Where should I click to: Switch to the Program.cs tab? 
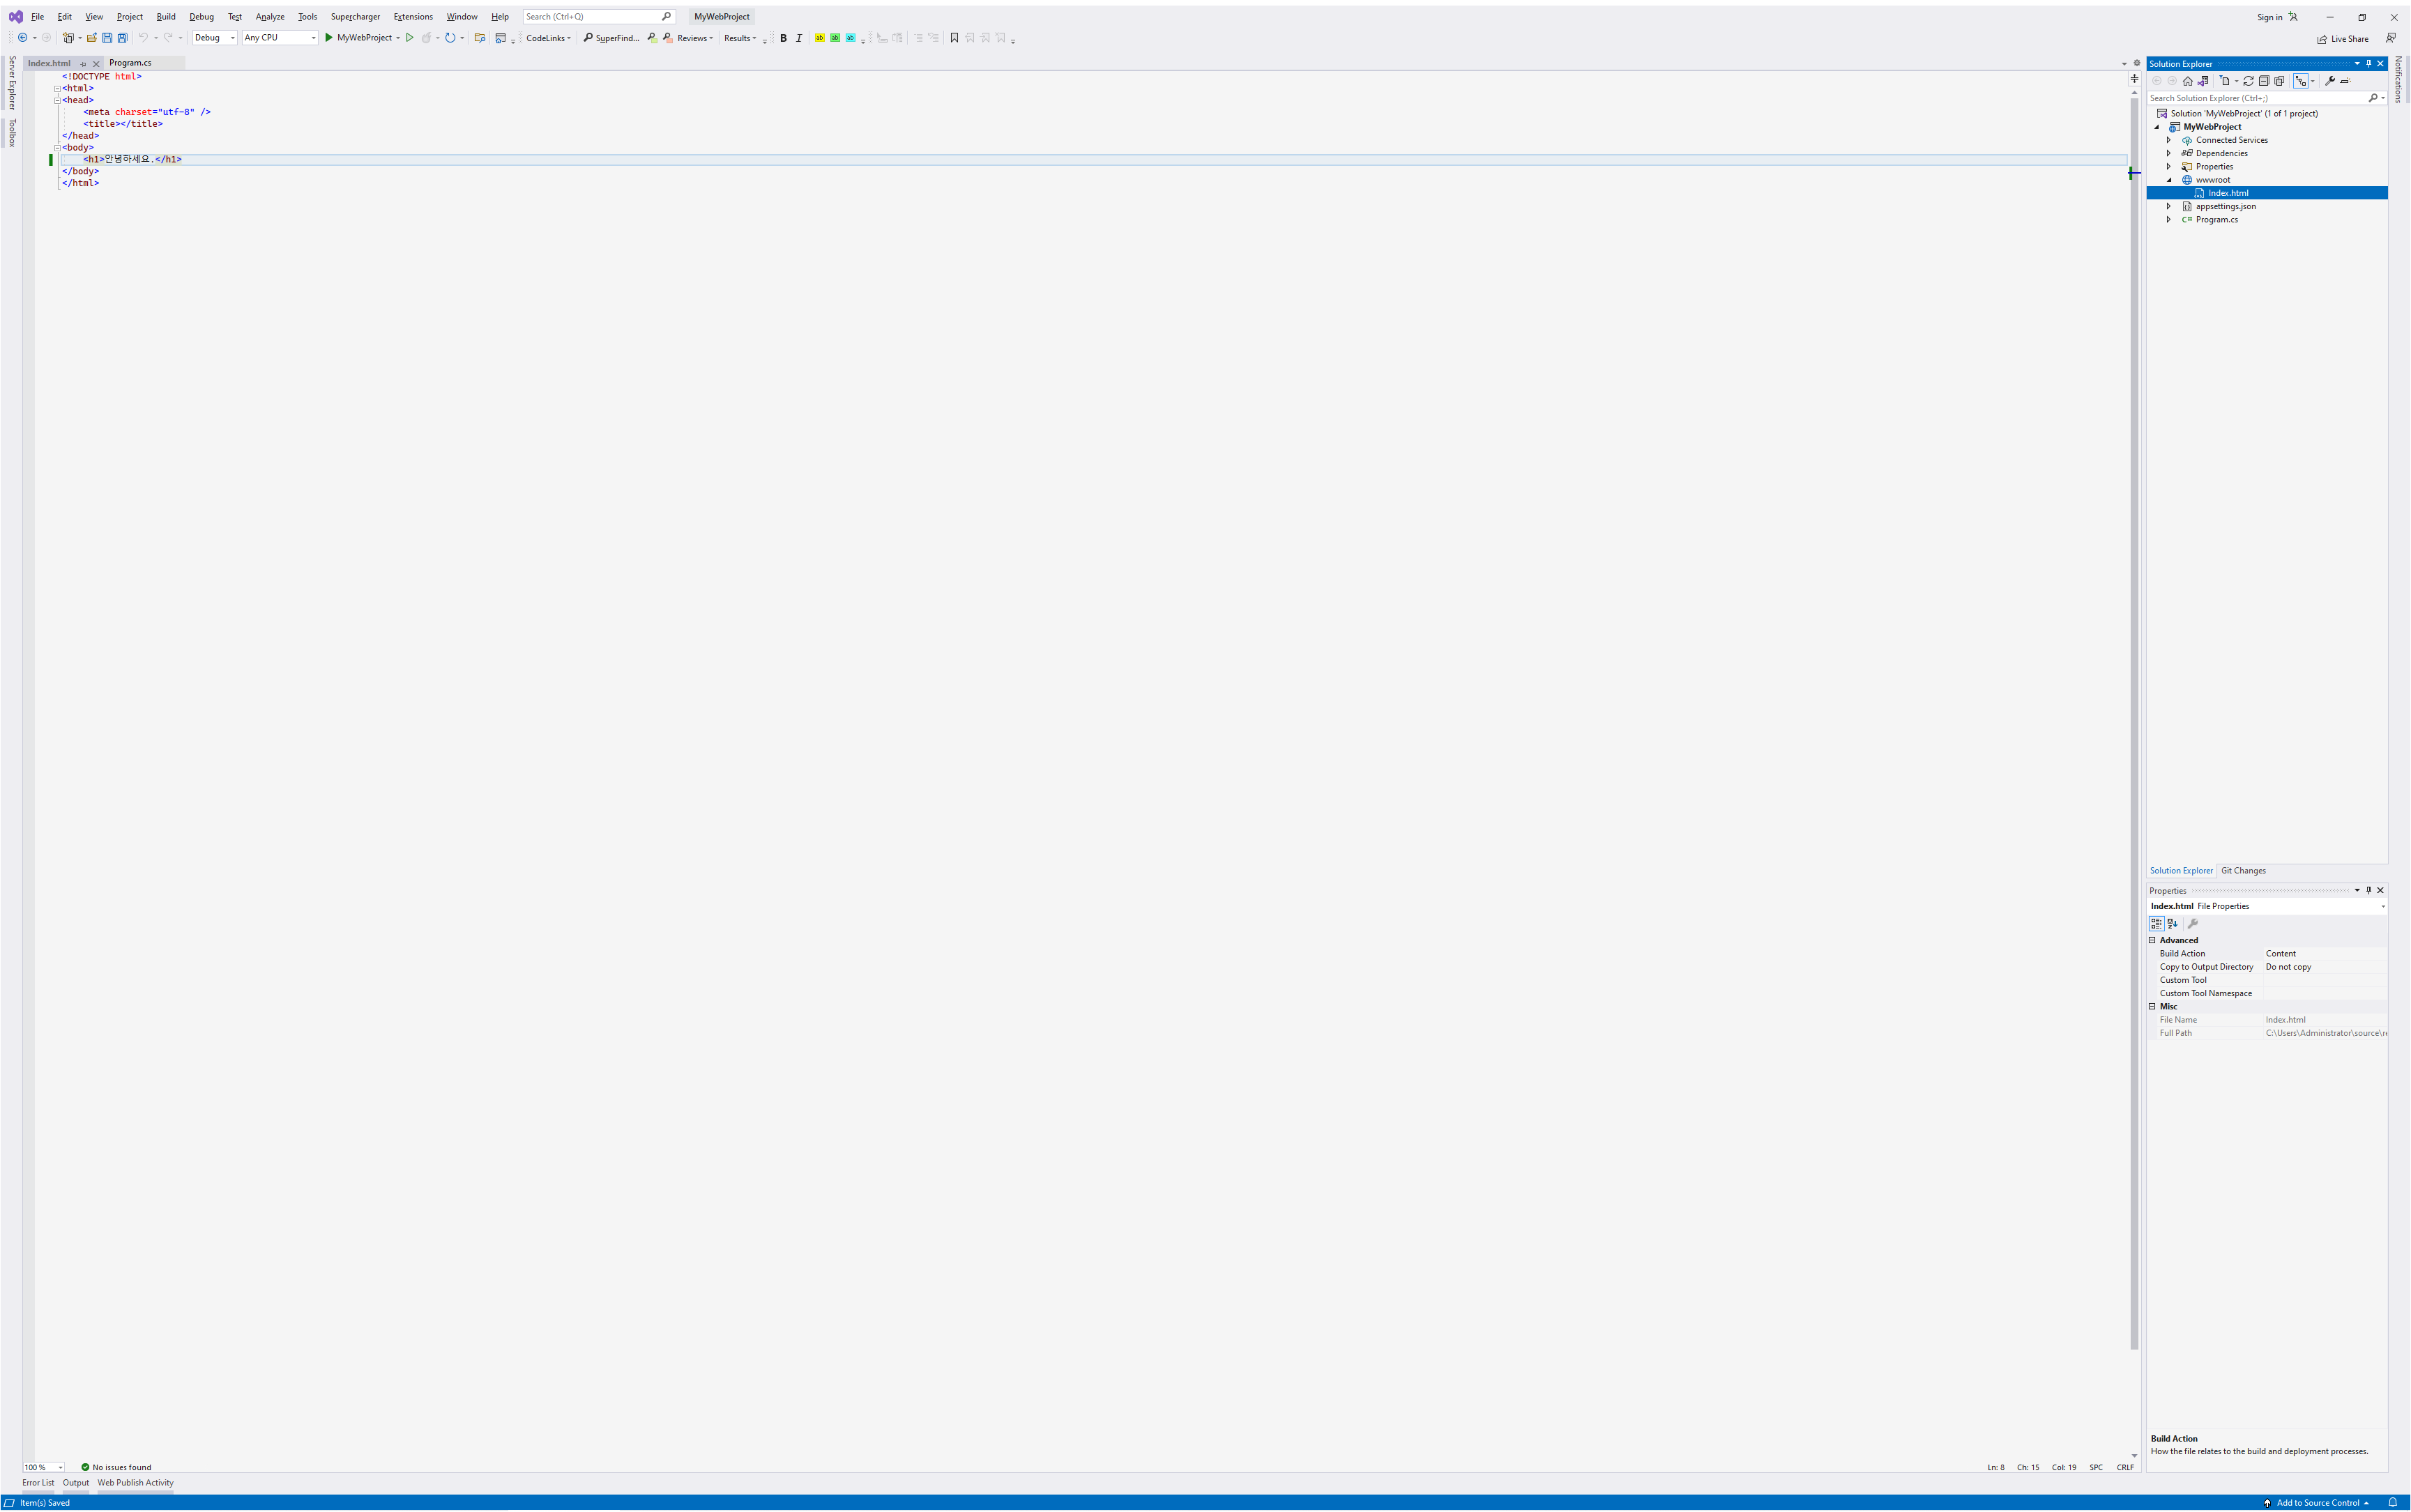(x=130, y=63)
